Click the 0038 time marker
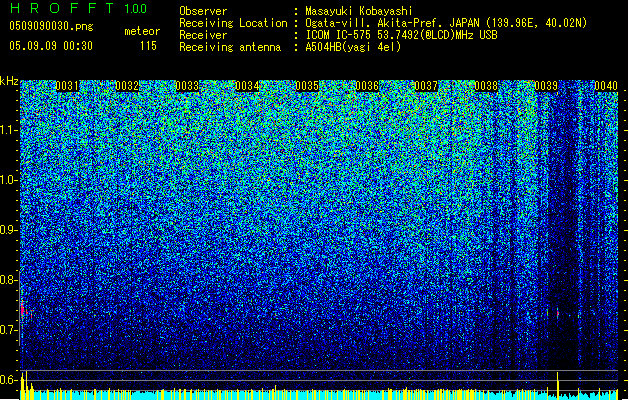 tap(486, 86)
